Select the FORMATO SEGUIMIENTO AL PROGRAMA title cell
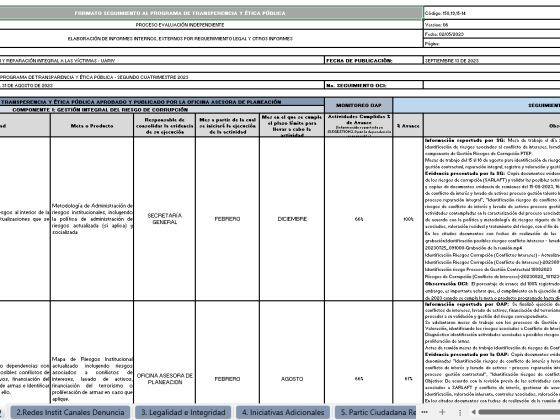This screenshot has height=420, width=560. tap(211, 13)
